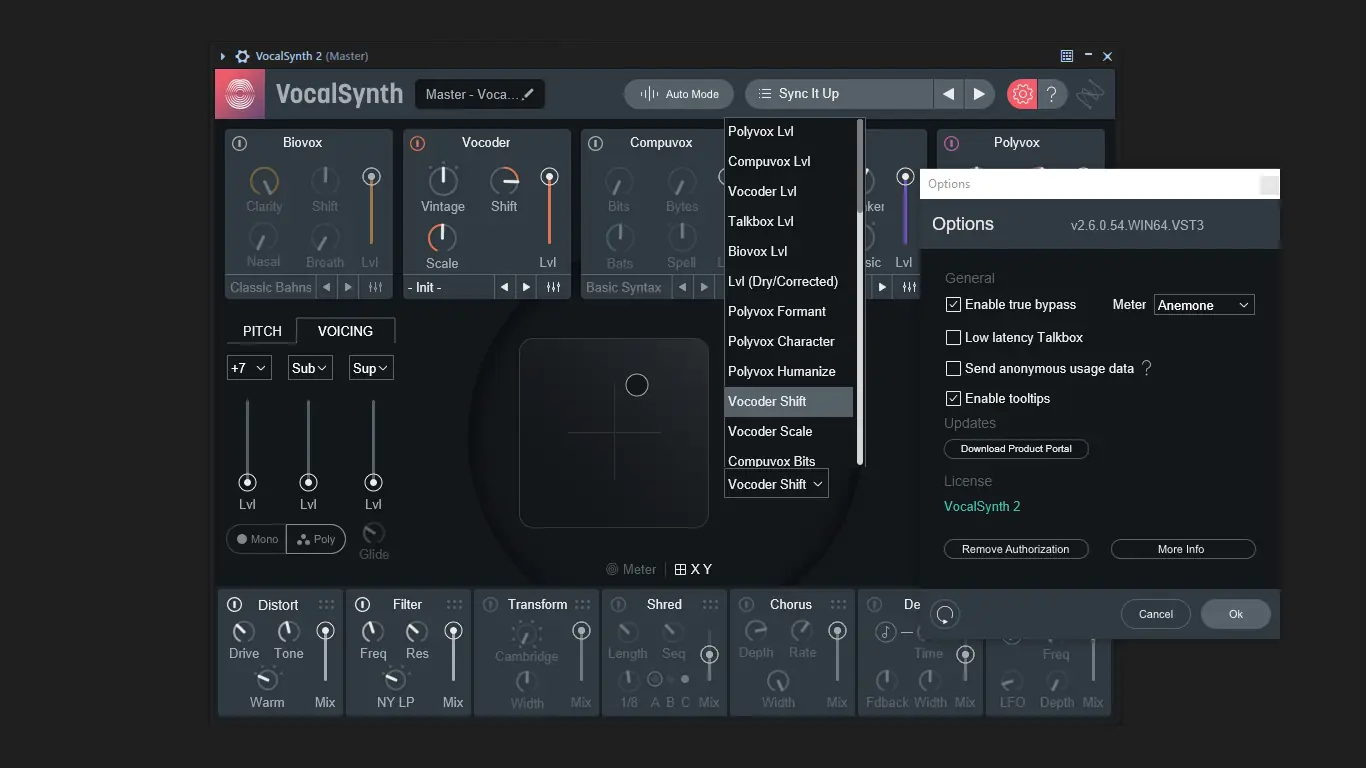Open the Meter type Anemone dropdown

(1204, 304)
